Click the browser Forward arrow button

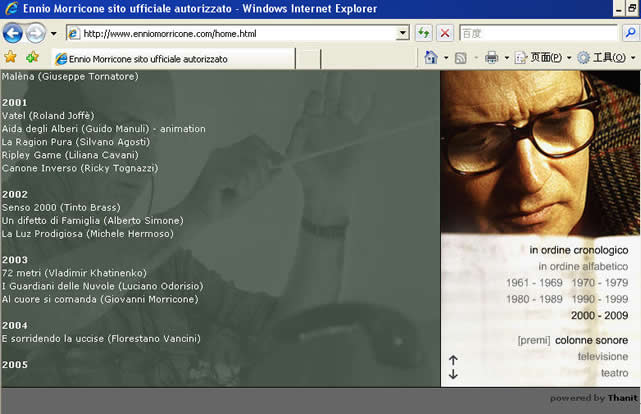[36, 34]
